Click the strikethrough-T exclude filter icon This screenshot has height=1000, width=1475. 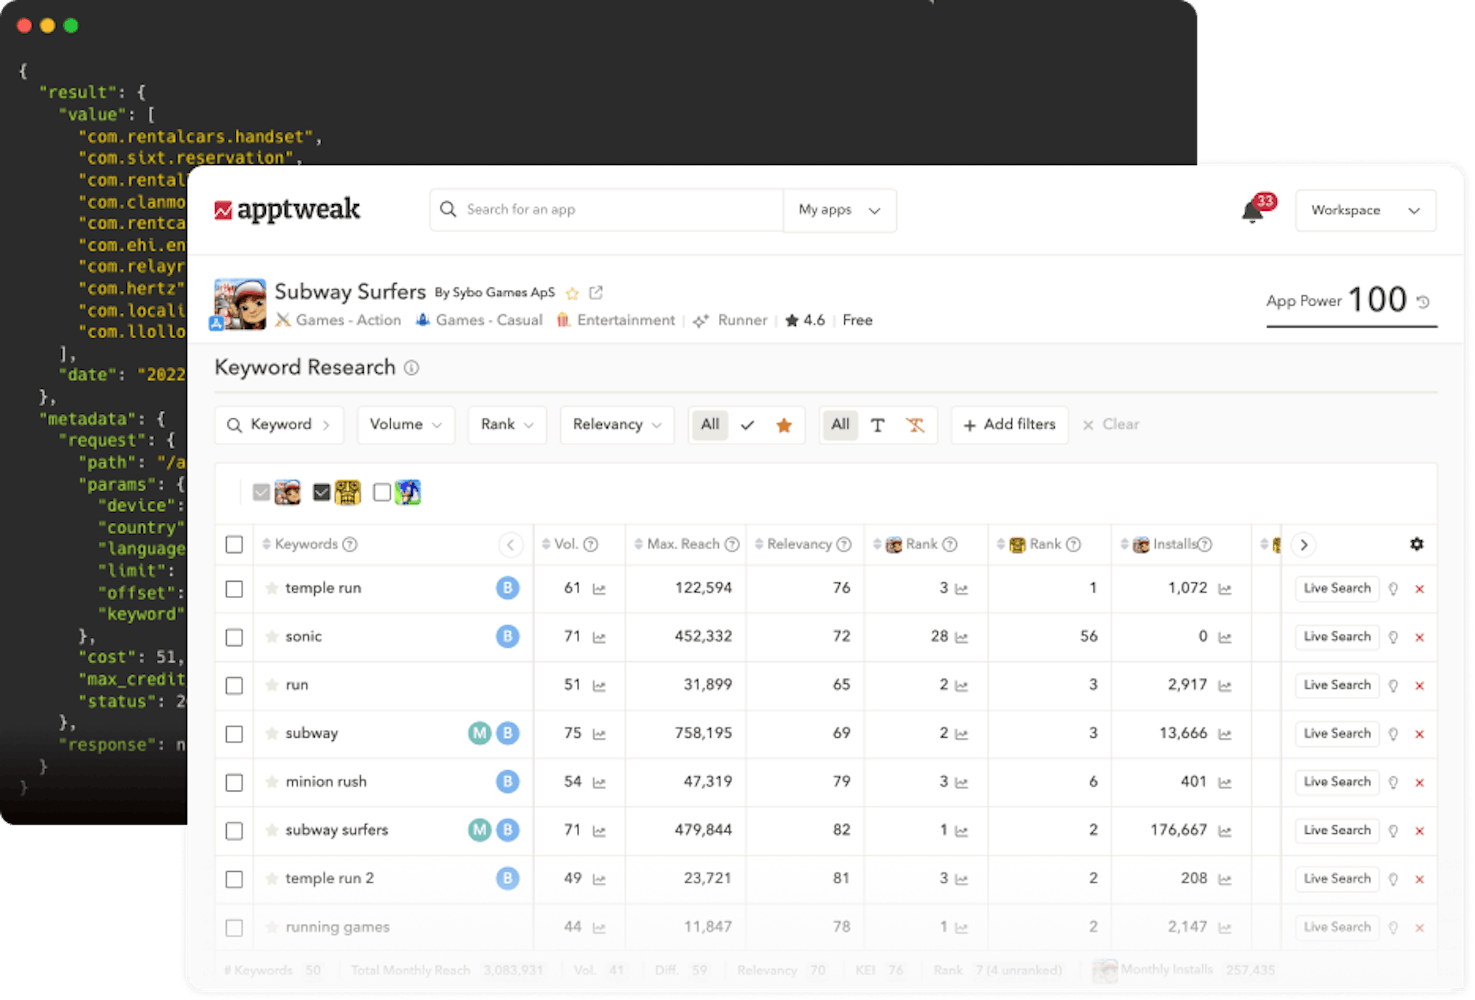click(915, 425)
